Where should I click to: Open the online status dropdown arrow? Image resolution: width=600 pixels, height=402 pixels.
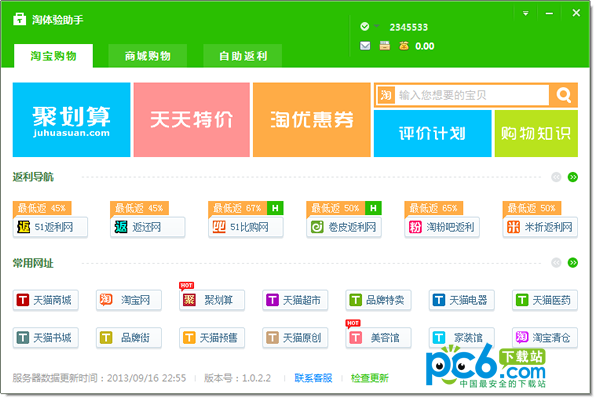377,26
